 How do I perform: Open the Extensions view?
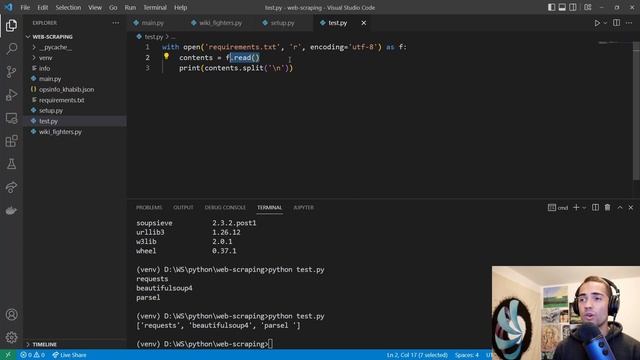(x=11, y=141)
